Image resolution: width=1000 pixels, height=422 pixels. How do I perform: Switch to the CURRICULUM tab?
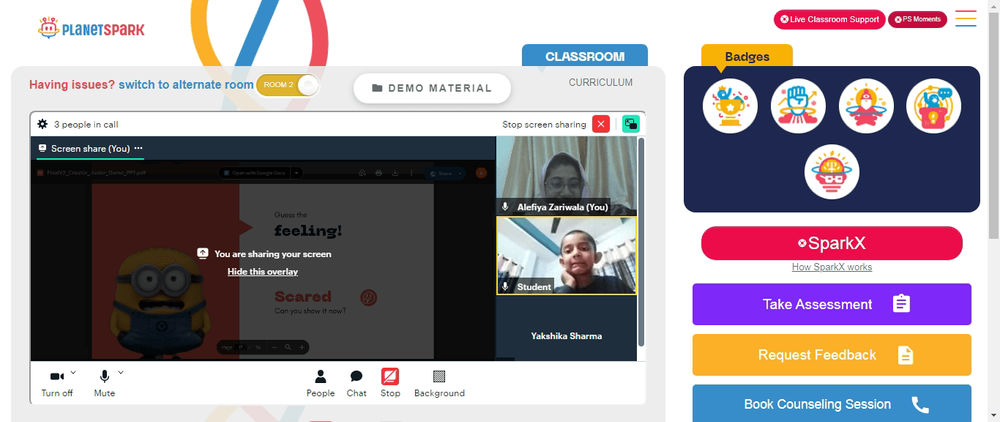pos(601,82)
